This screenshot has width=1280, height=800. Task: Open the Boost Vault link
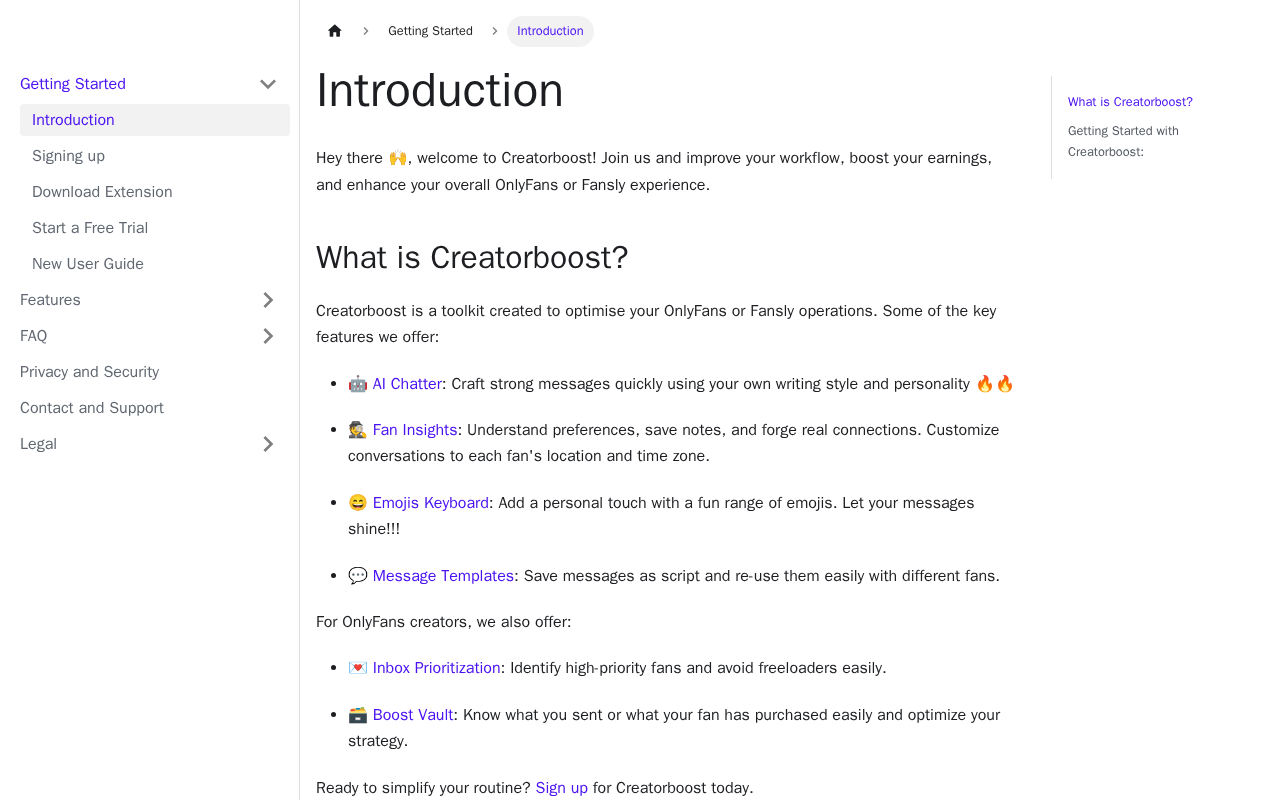[413, 715]
